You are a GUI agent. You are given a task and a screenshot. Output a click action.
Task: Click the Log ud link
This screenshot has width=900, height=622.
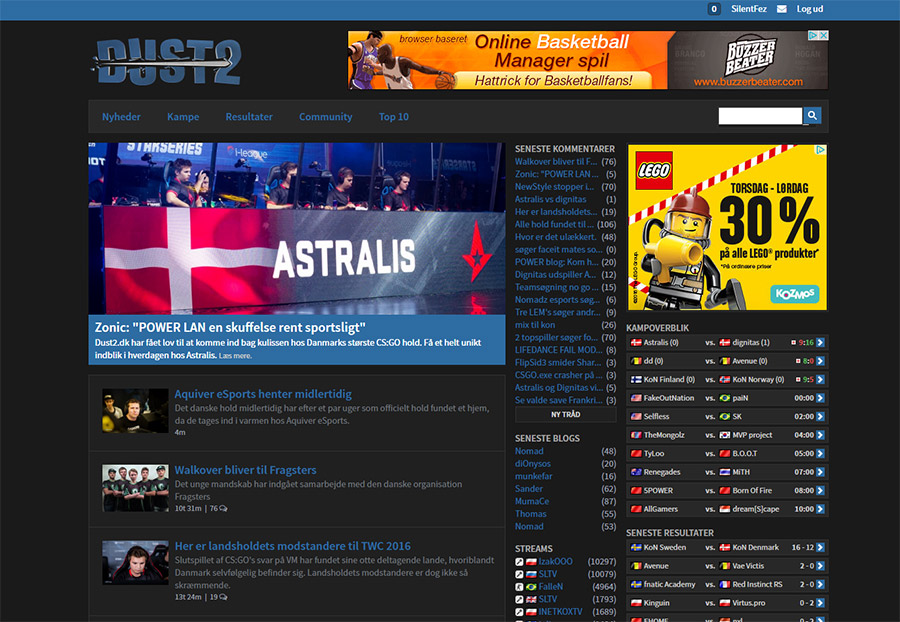coord(810,9)
